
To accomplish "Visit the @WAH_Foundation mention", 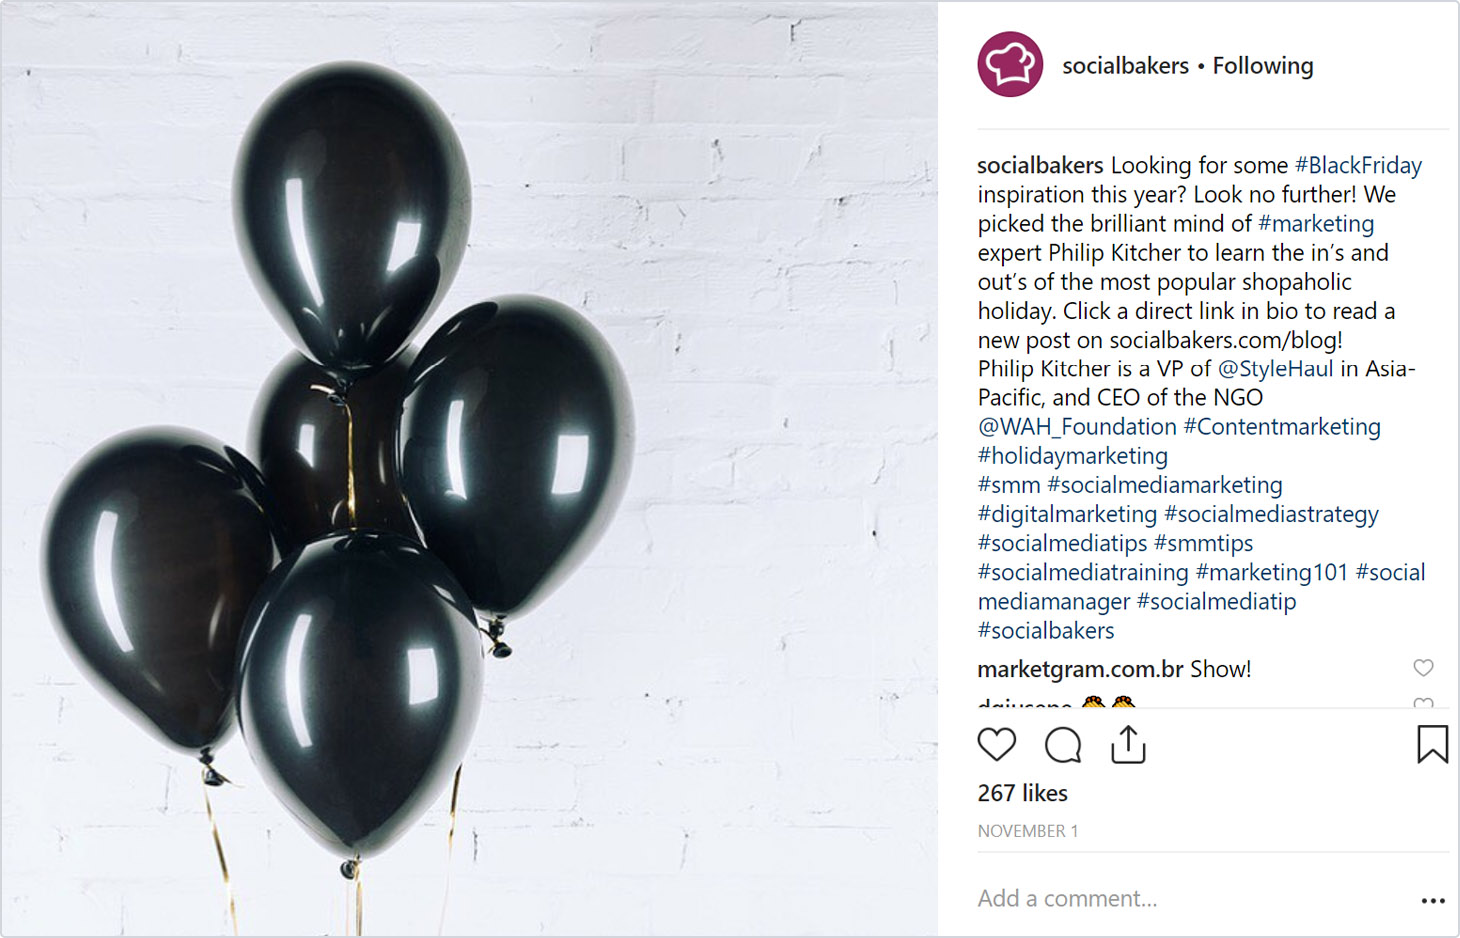I will (1077, 427).
